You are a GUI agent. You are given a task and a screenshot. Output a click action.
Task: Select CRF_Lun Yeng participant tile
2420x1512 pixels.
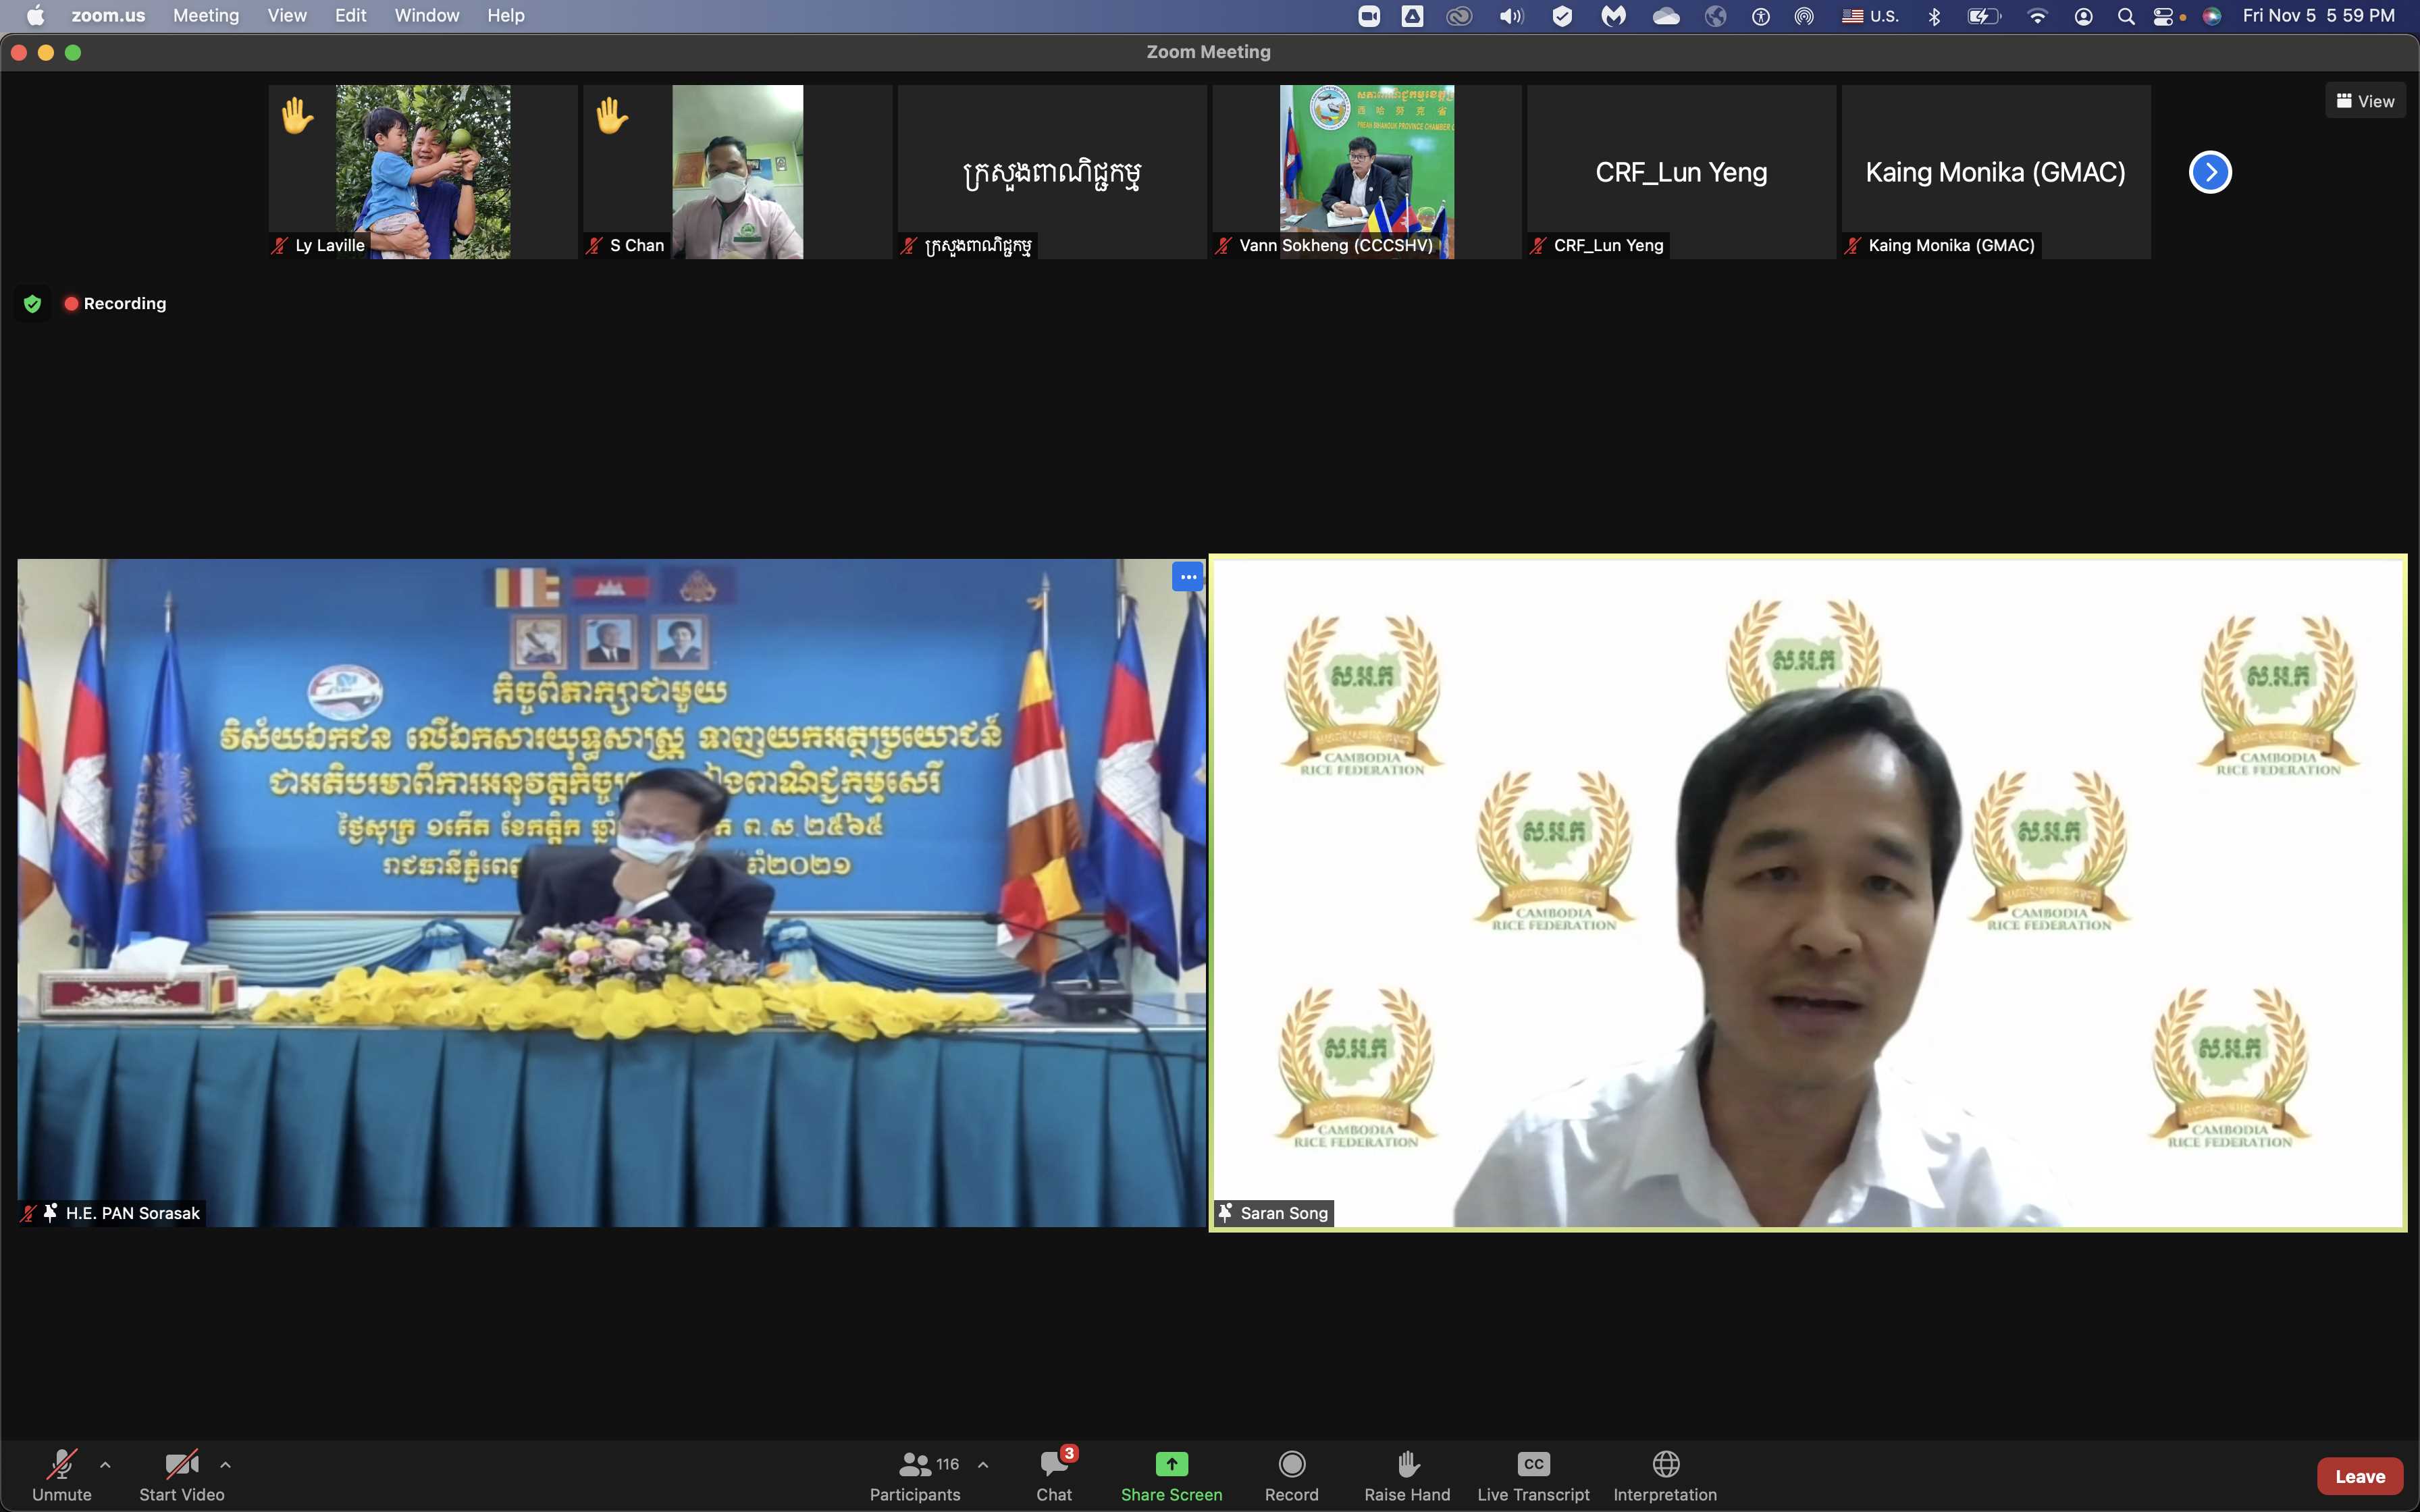1681,172
